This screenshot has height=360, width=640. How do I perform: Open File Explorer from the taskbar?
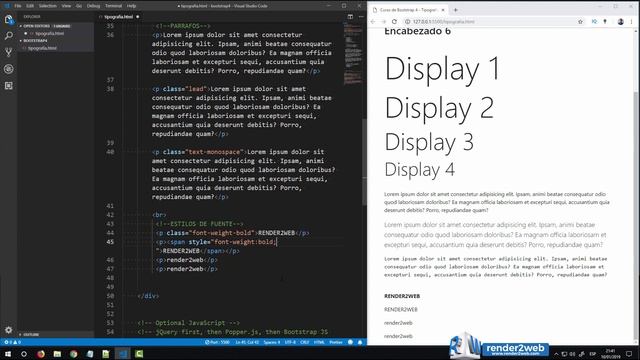point(57,353)
